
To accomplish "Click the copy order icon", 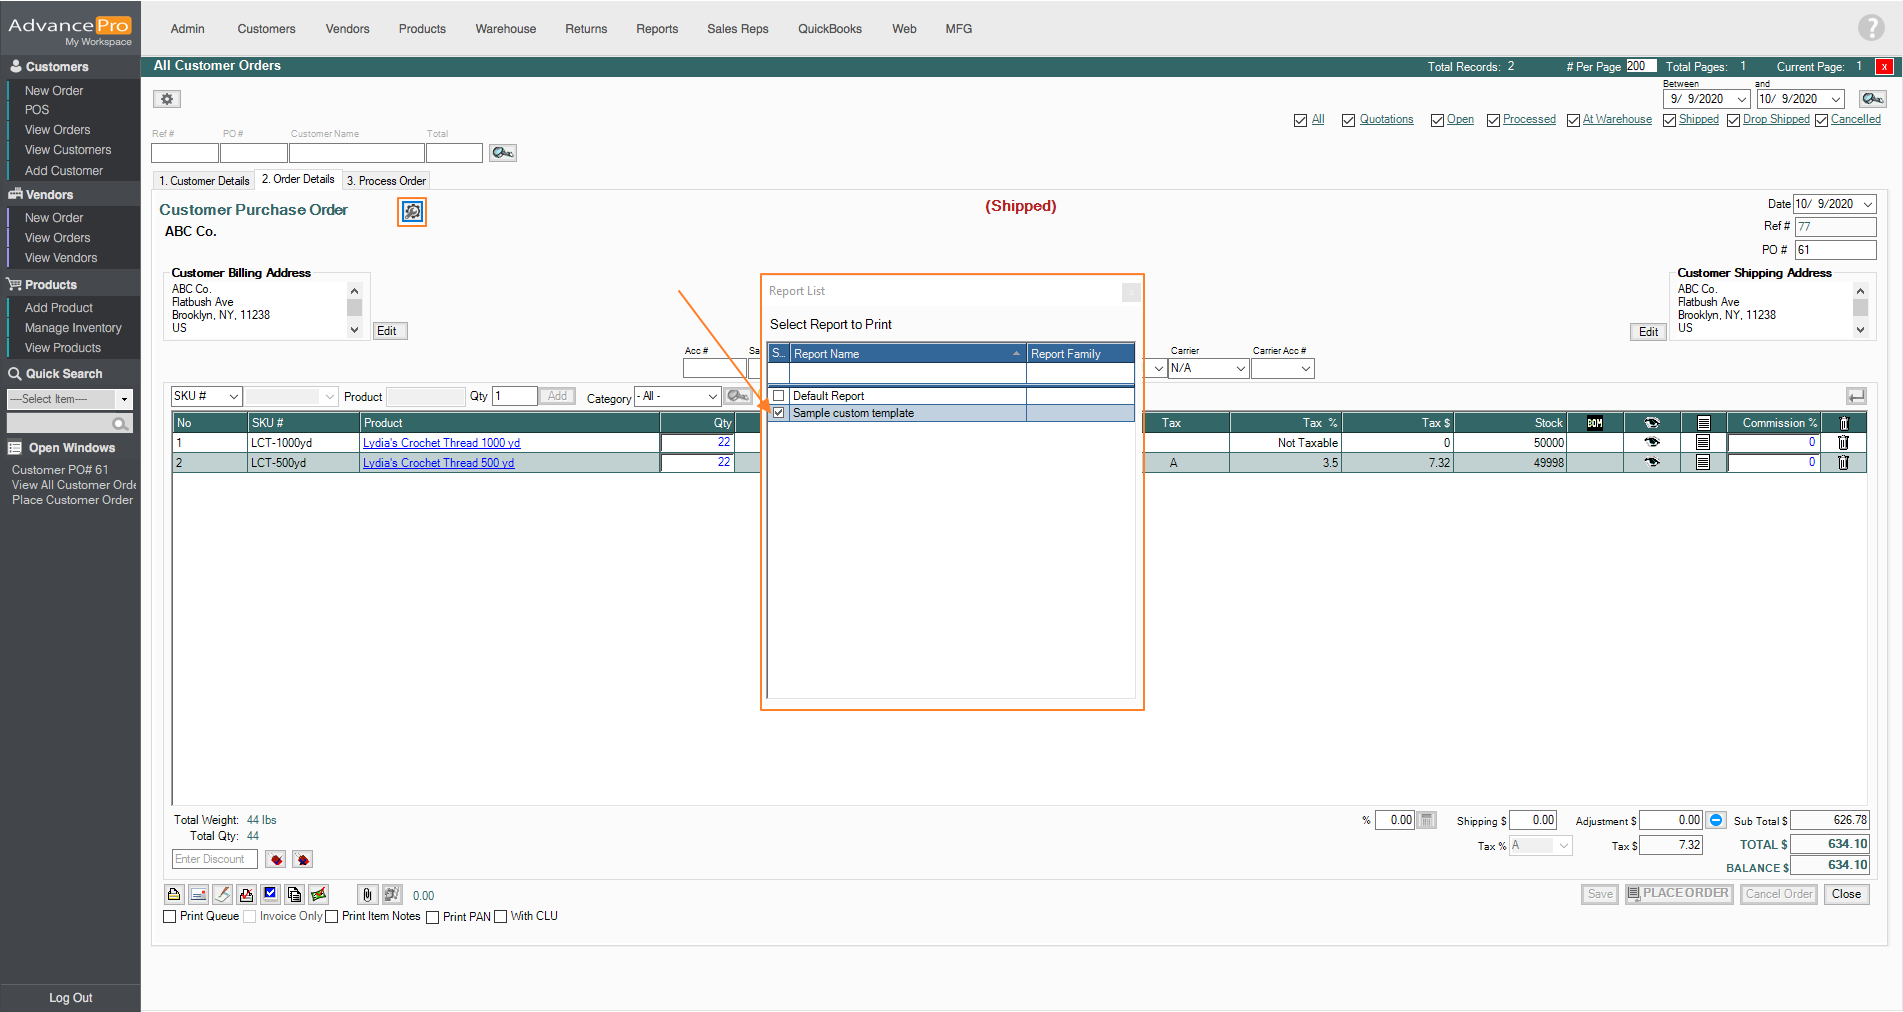I will click(294, 895).
